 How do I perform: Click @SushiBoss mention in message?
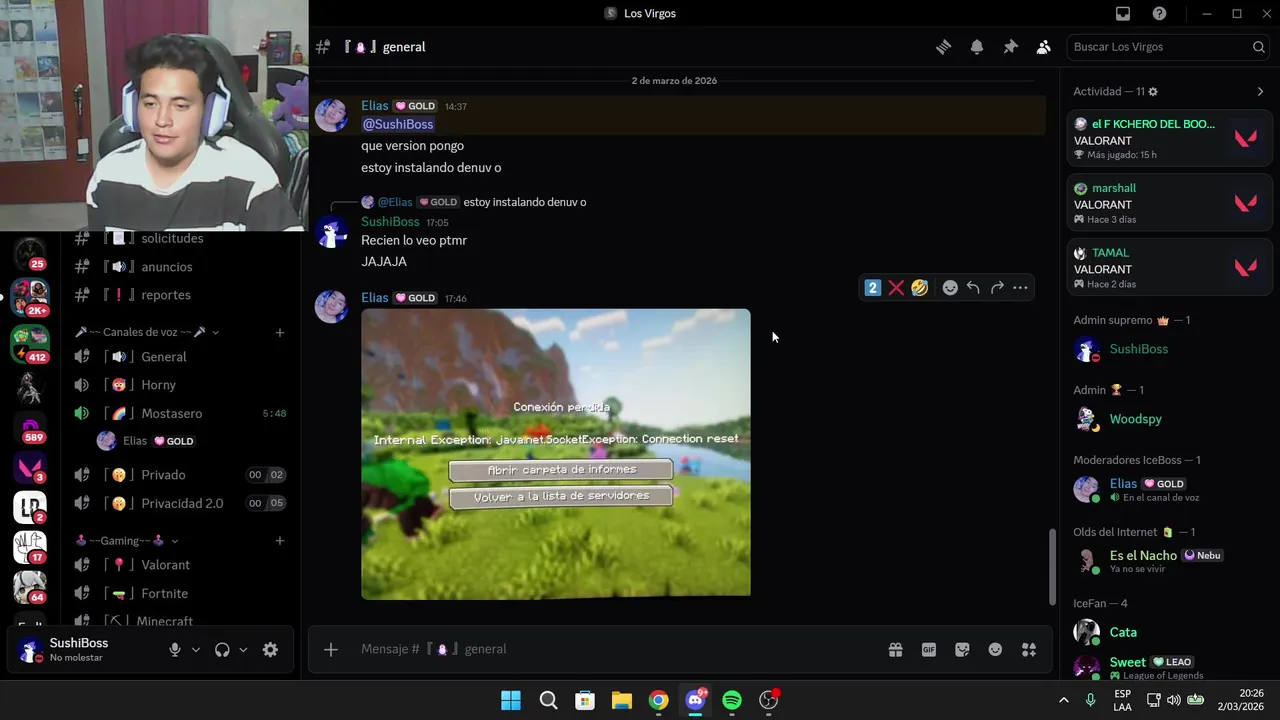point(397,124)
